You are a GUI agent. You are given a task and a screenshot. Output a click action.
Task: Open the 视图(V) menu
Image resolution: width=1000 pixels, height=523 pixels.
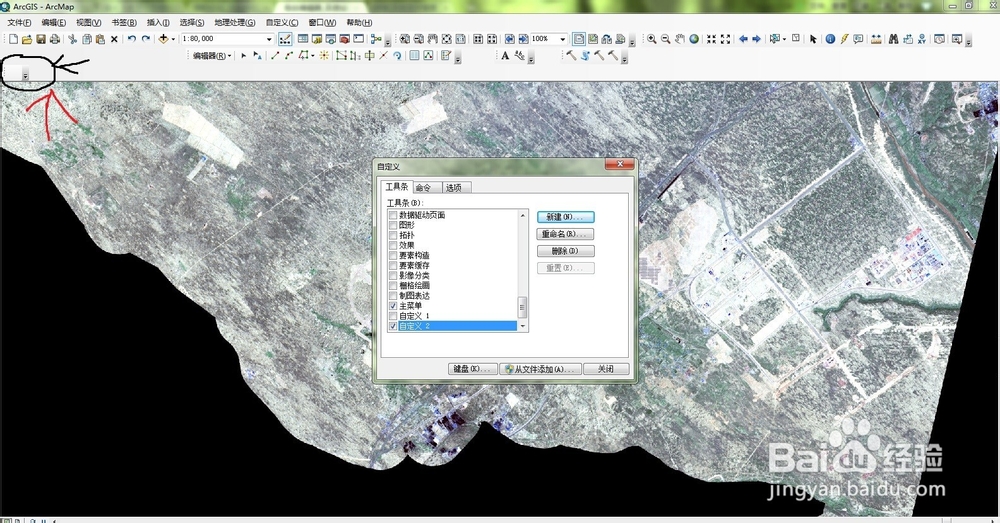89,22
